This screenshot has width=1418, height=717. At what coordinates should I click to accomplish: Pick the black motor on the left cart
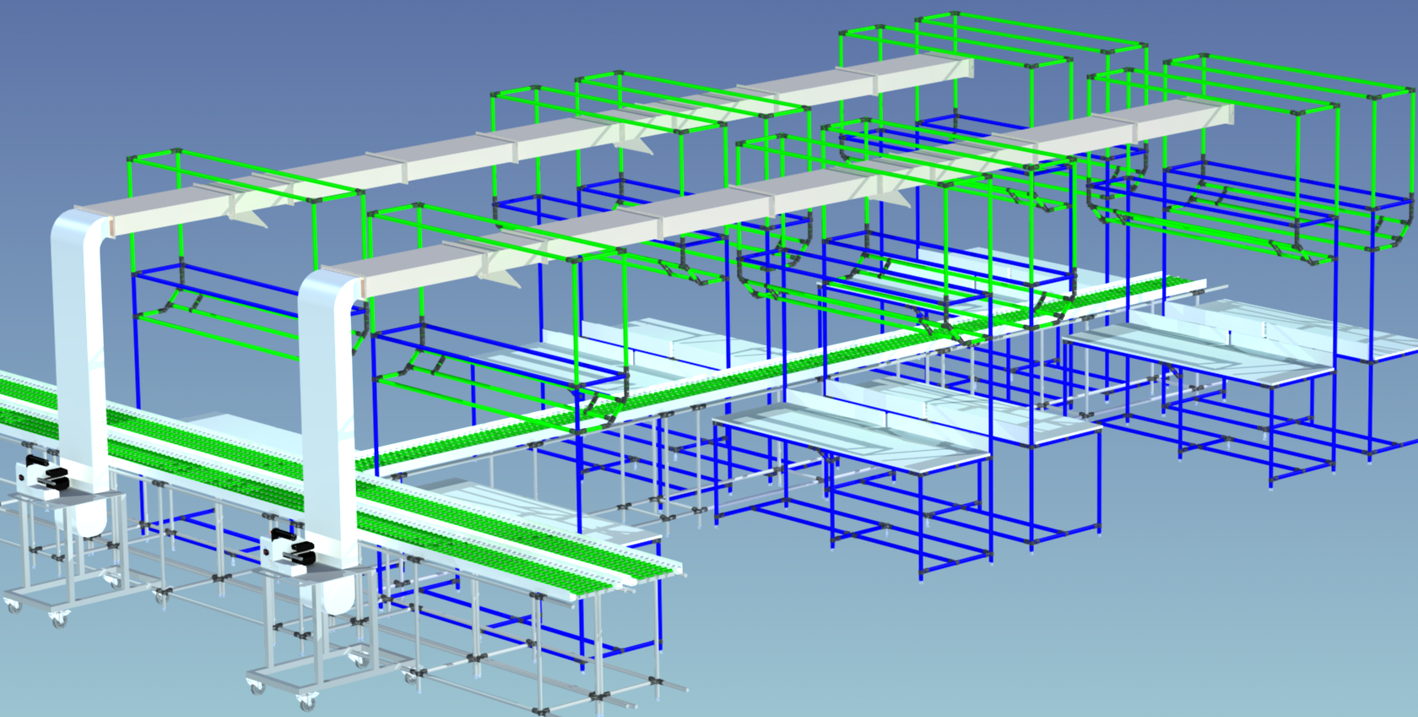[46, 473]
